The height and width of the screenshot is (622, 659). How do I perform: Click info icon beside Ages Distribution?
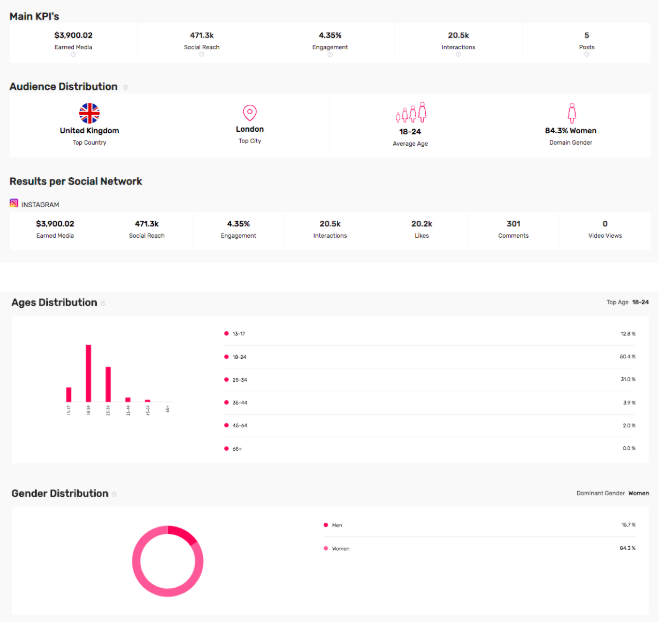coord(104,303)
